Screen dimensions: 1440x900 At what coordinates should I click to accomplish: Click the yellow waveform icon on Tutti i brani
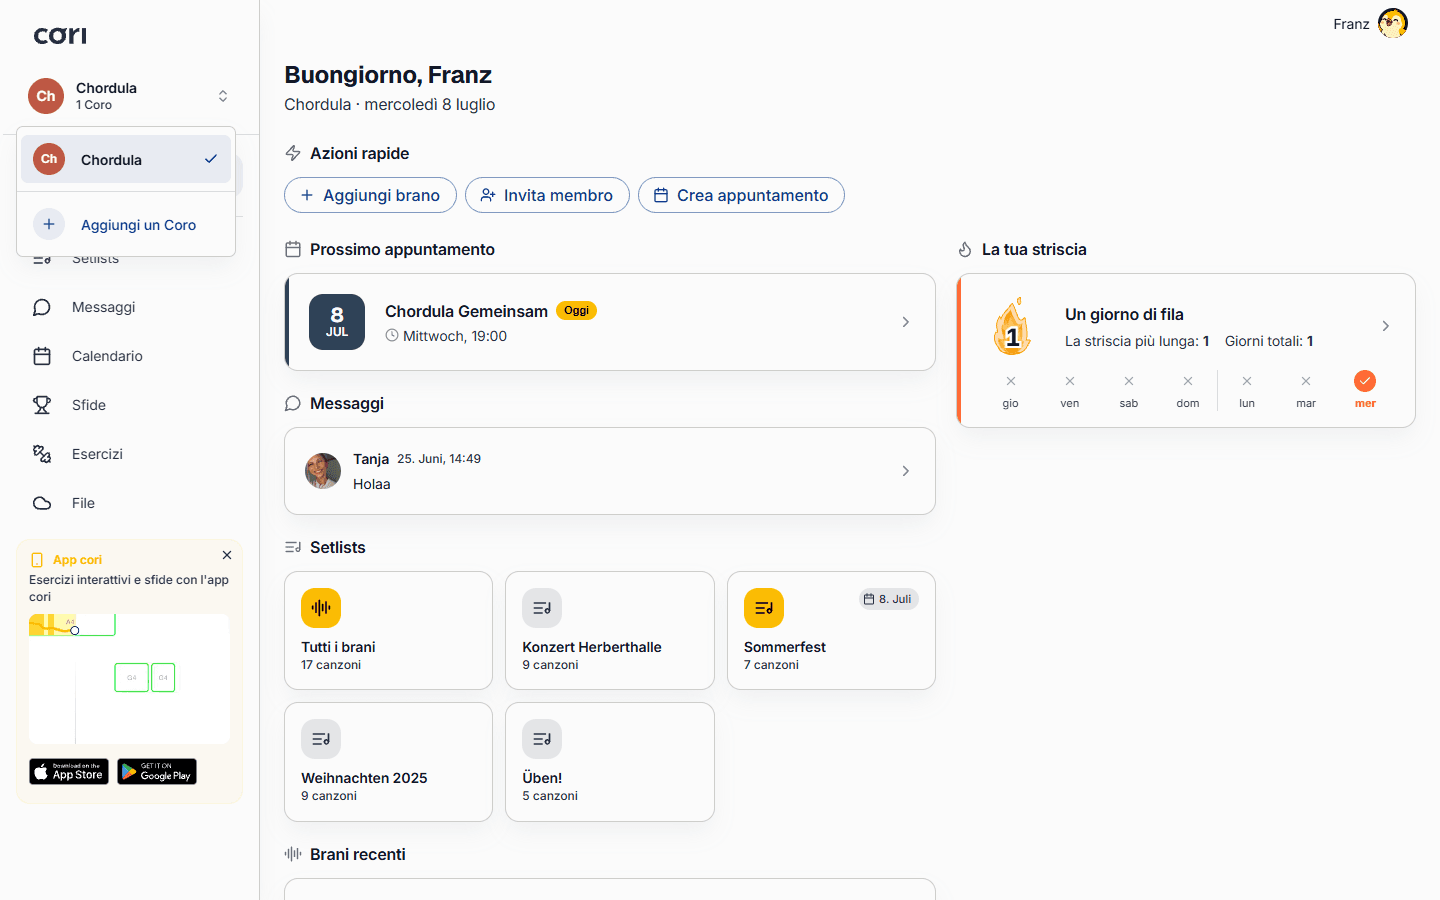tap(321, 608)
